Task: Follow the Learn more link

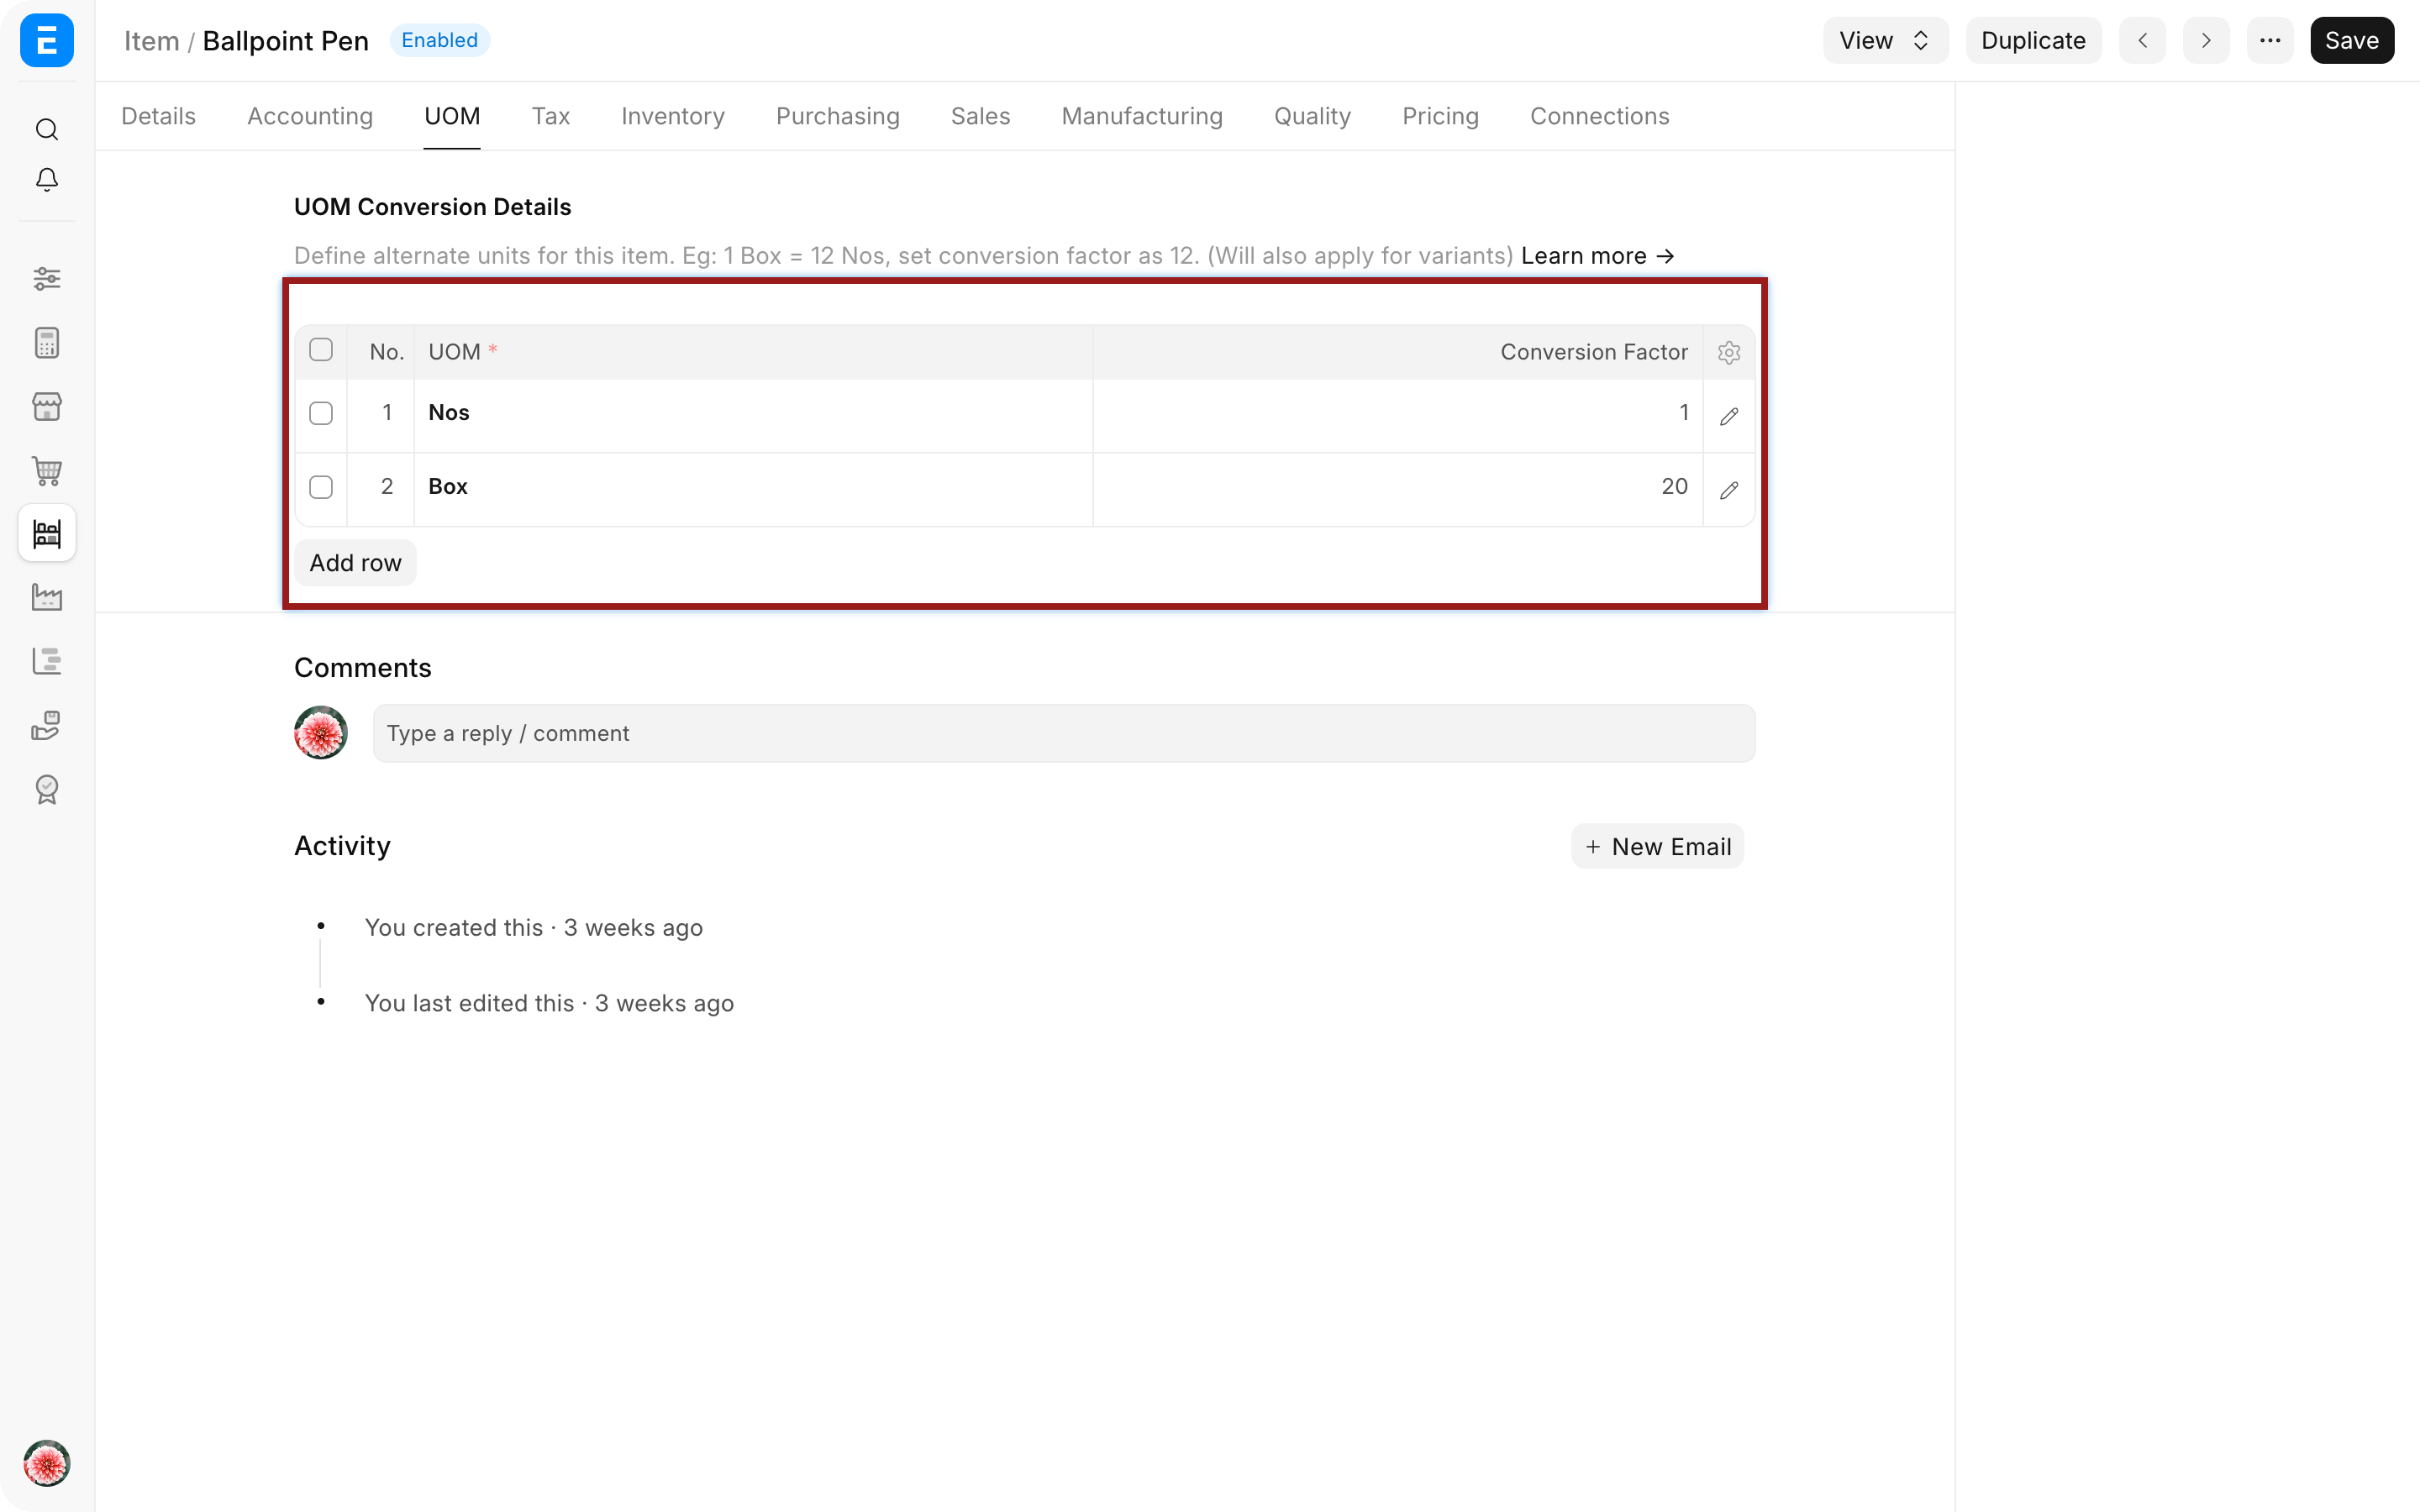Action: tap(1598, 256)
